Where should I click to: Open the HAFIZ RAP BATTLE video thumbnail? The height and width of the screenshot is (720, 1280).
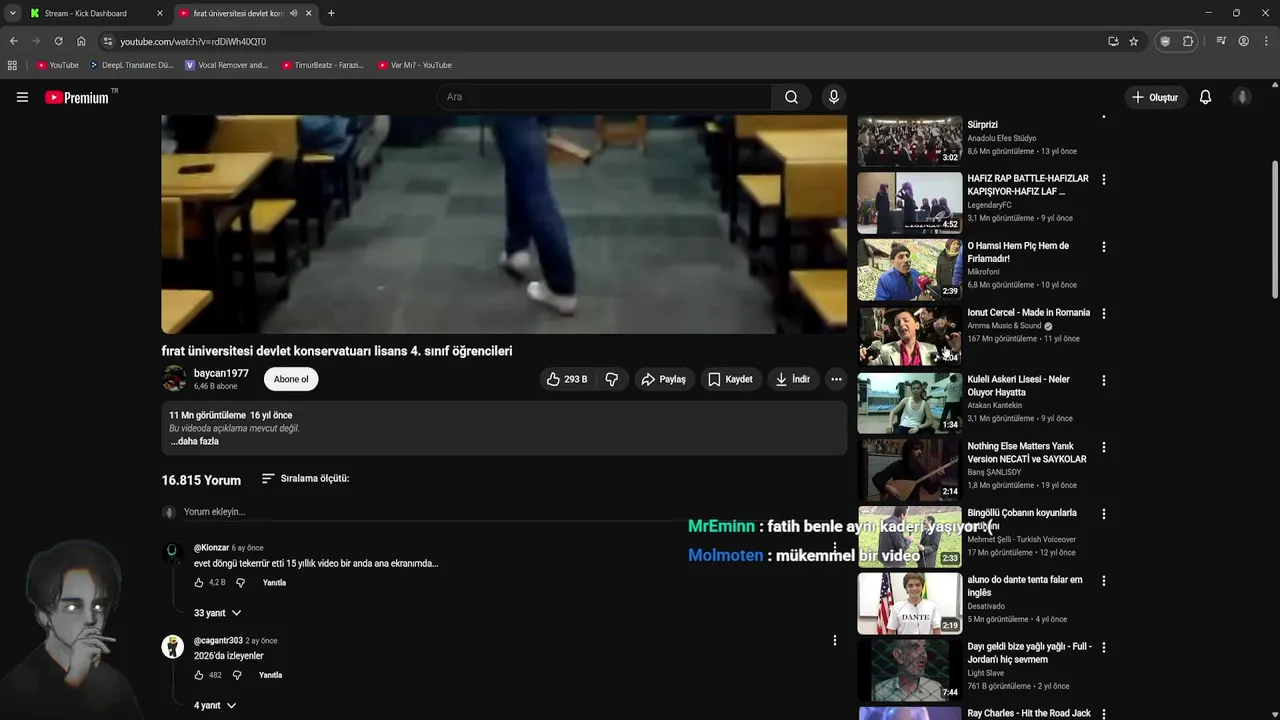[909, 202]
